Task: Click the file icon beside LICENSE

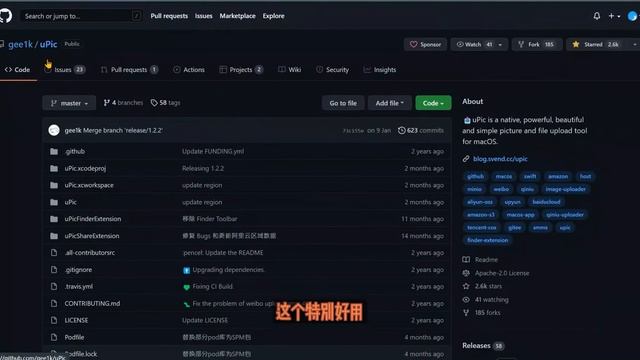Action: click(54, 320)
